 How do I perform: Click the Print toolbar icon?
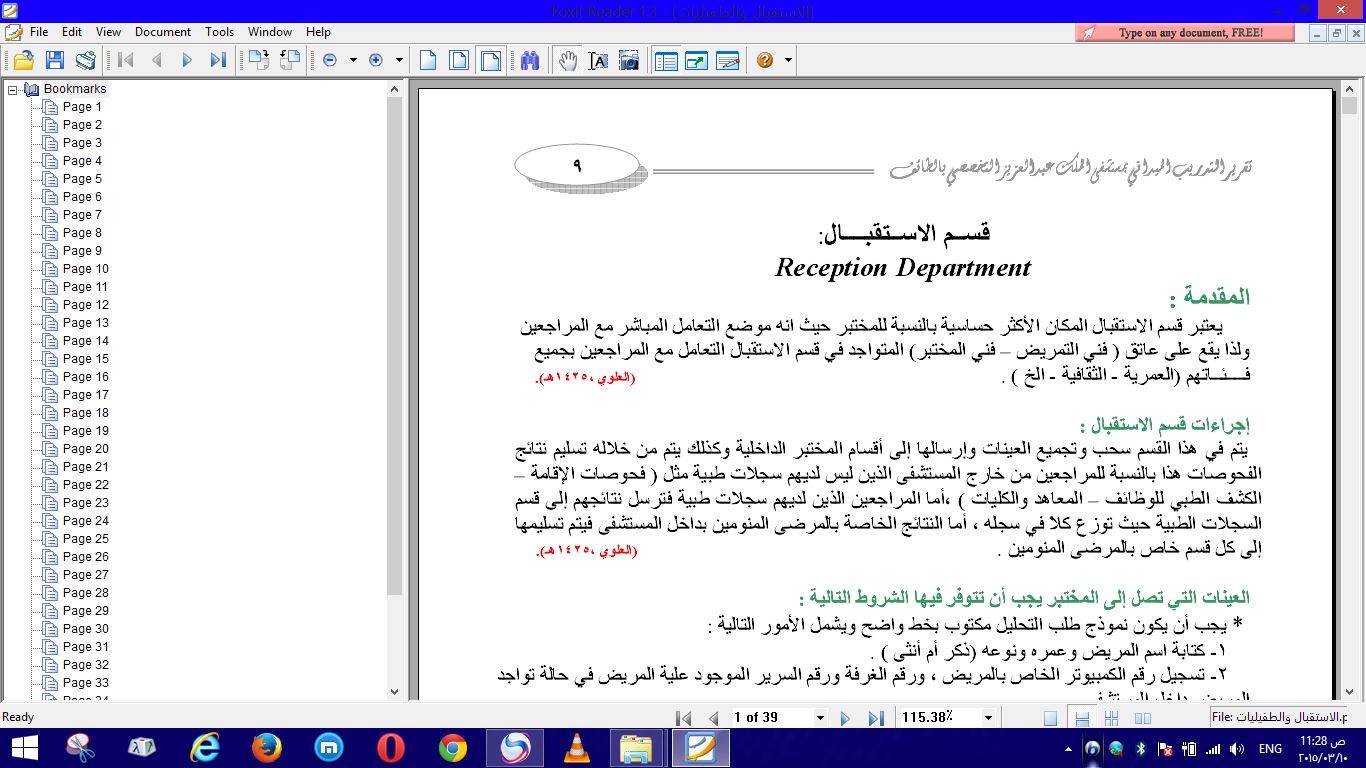pos(86,61)
